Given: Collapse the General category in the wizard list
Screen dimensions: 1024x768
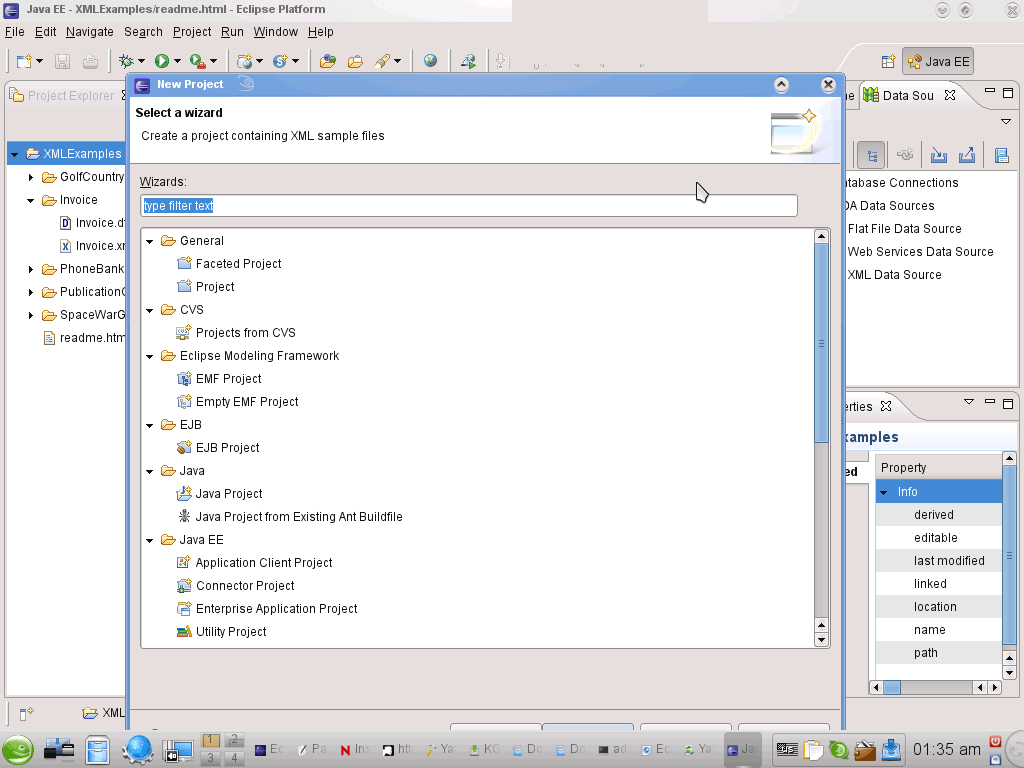Looking at the screenshot, I should point(149,240).
